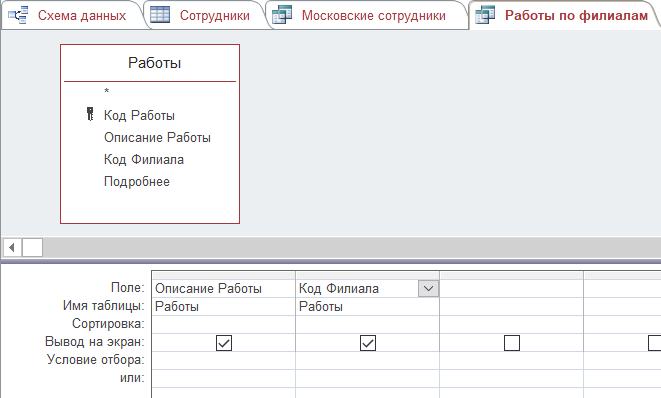Open the Код Филиала field dropdown

tap(428, 288)
